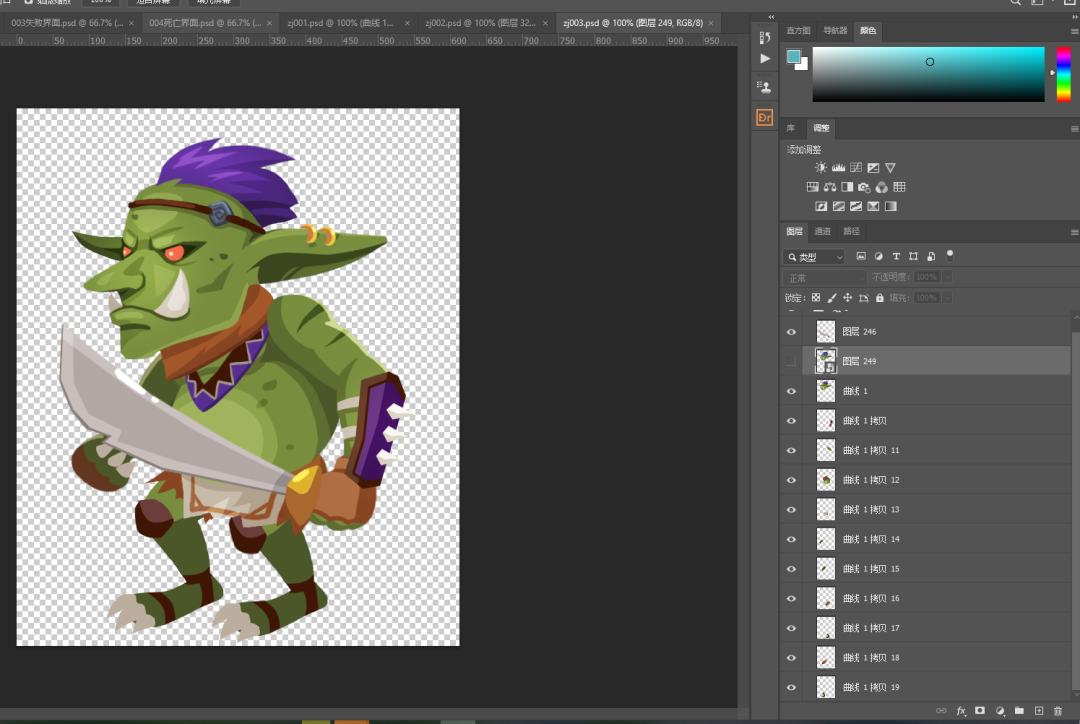This screenshot has width=1080, height=724.
Task: Open the History panel icon
Action: tap(765, 37)
